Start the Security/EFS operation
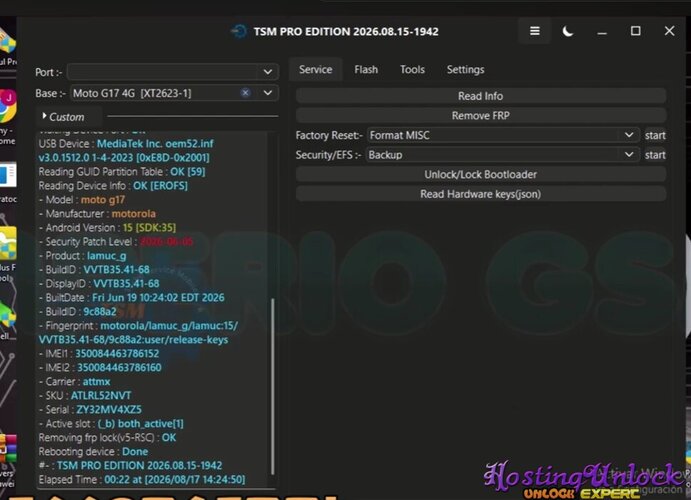Viewport: 691px width, 500px height. coord(655,155)
